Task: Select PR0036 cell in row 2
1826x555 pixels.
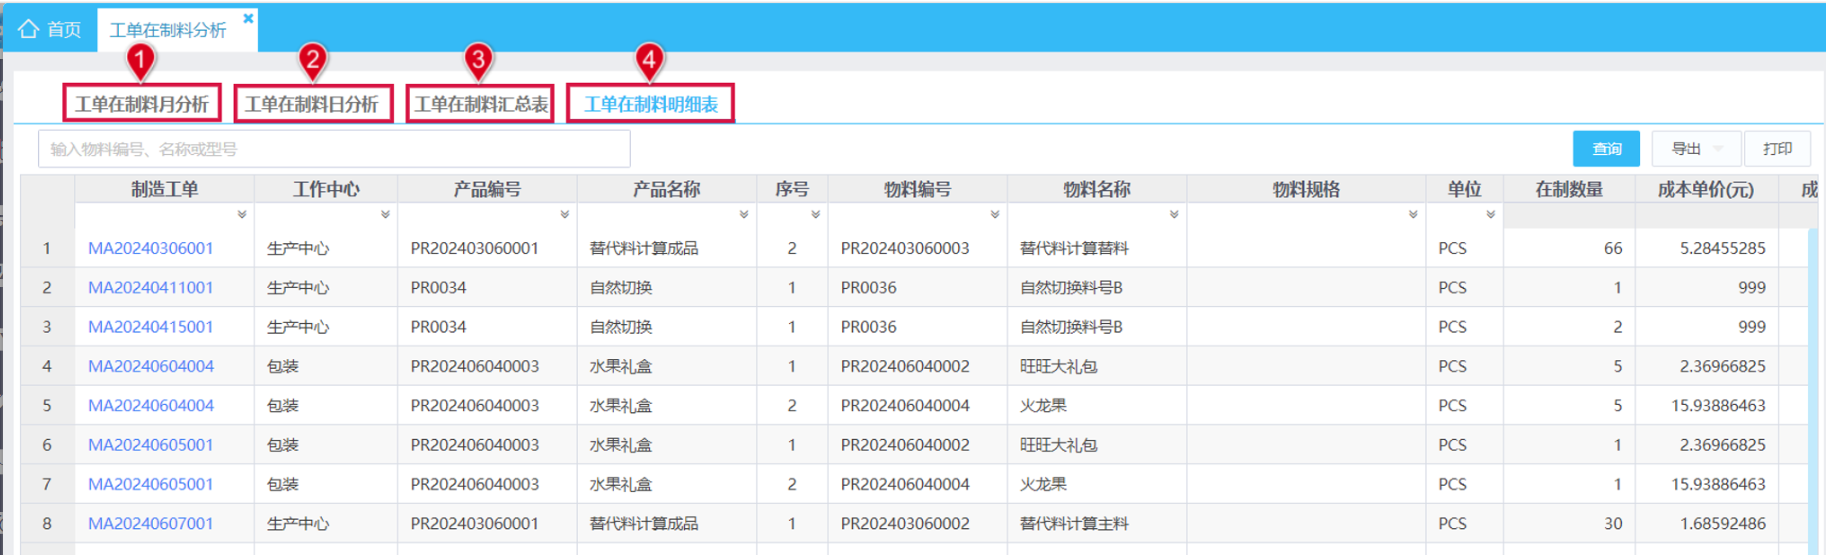Action: (918, 287)
